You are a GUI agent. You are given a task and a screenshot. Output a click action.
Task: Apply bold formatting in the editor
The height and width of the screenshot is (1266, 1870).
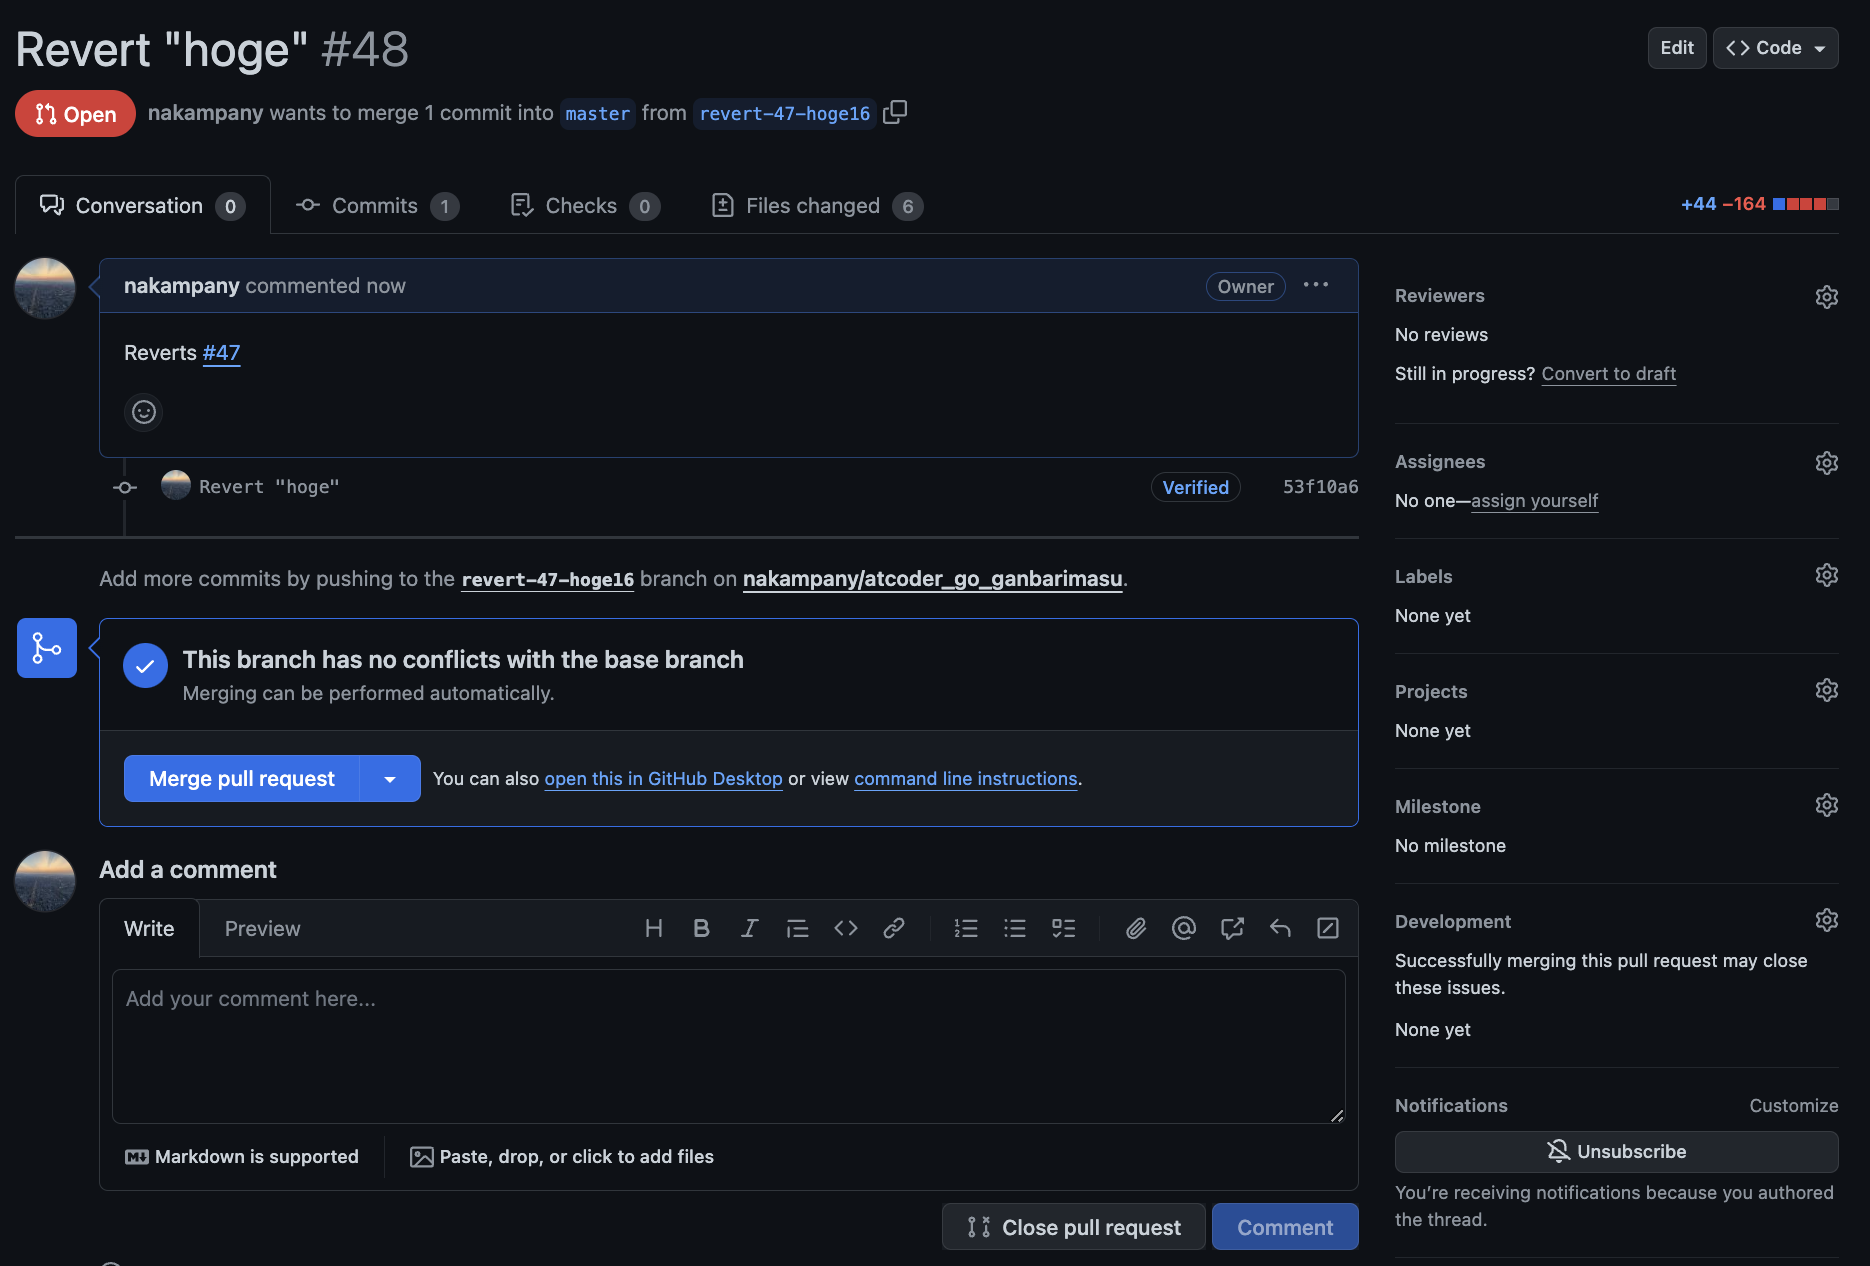click(x=701, y=928)
